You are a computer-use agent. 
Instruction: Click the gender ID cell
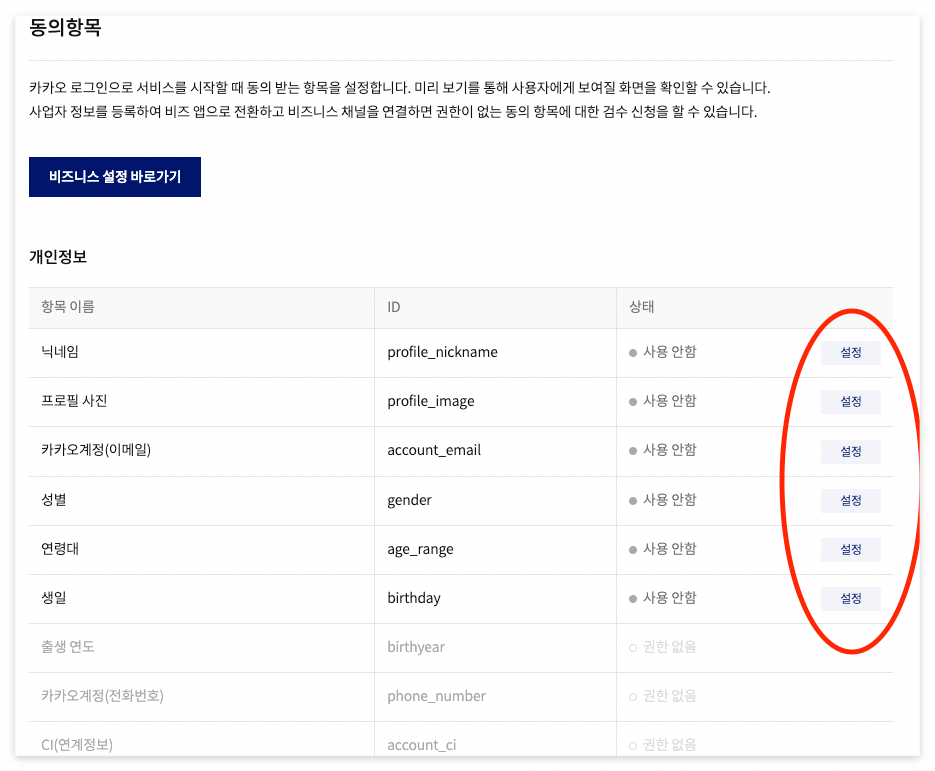[x=409, y=500]
